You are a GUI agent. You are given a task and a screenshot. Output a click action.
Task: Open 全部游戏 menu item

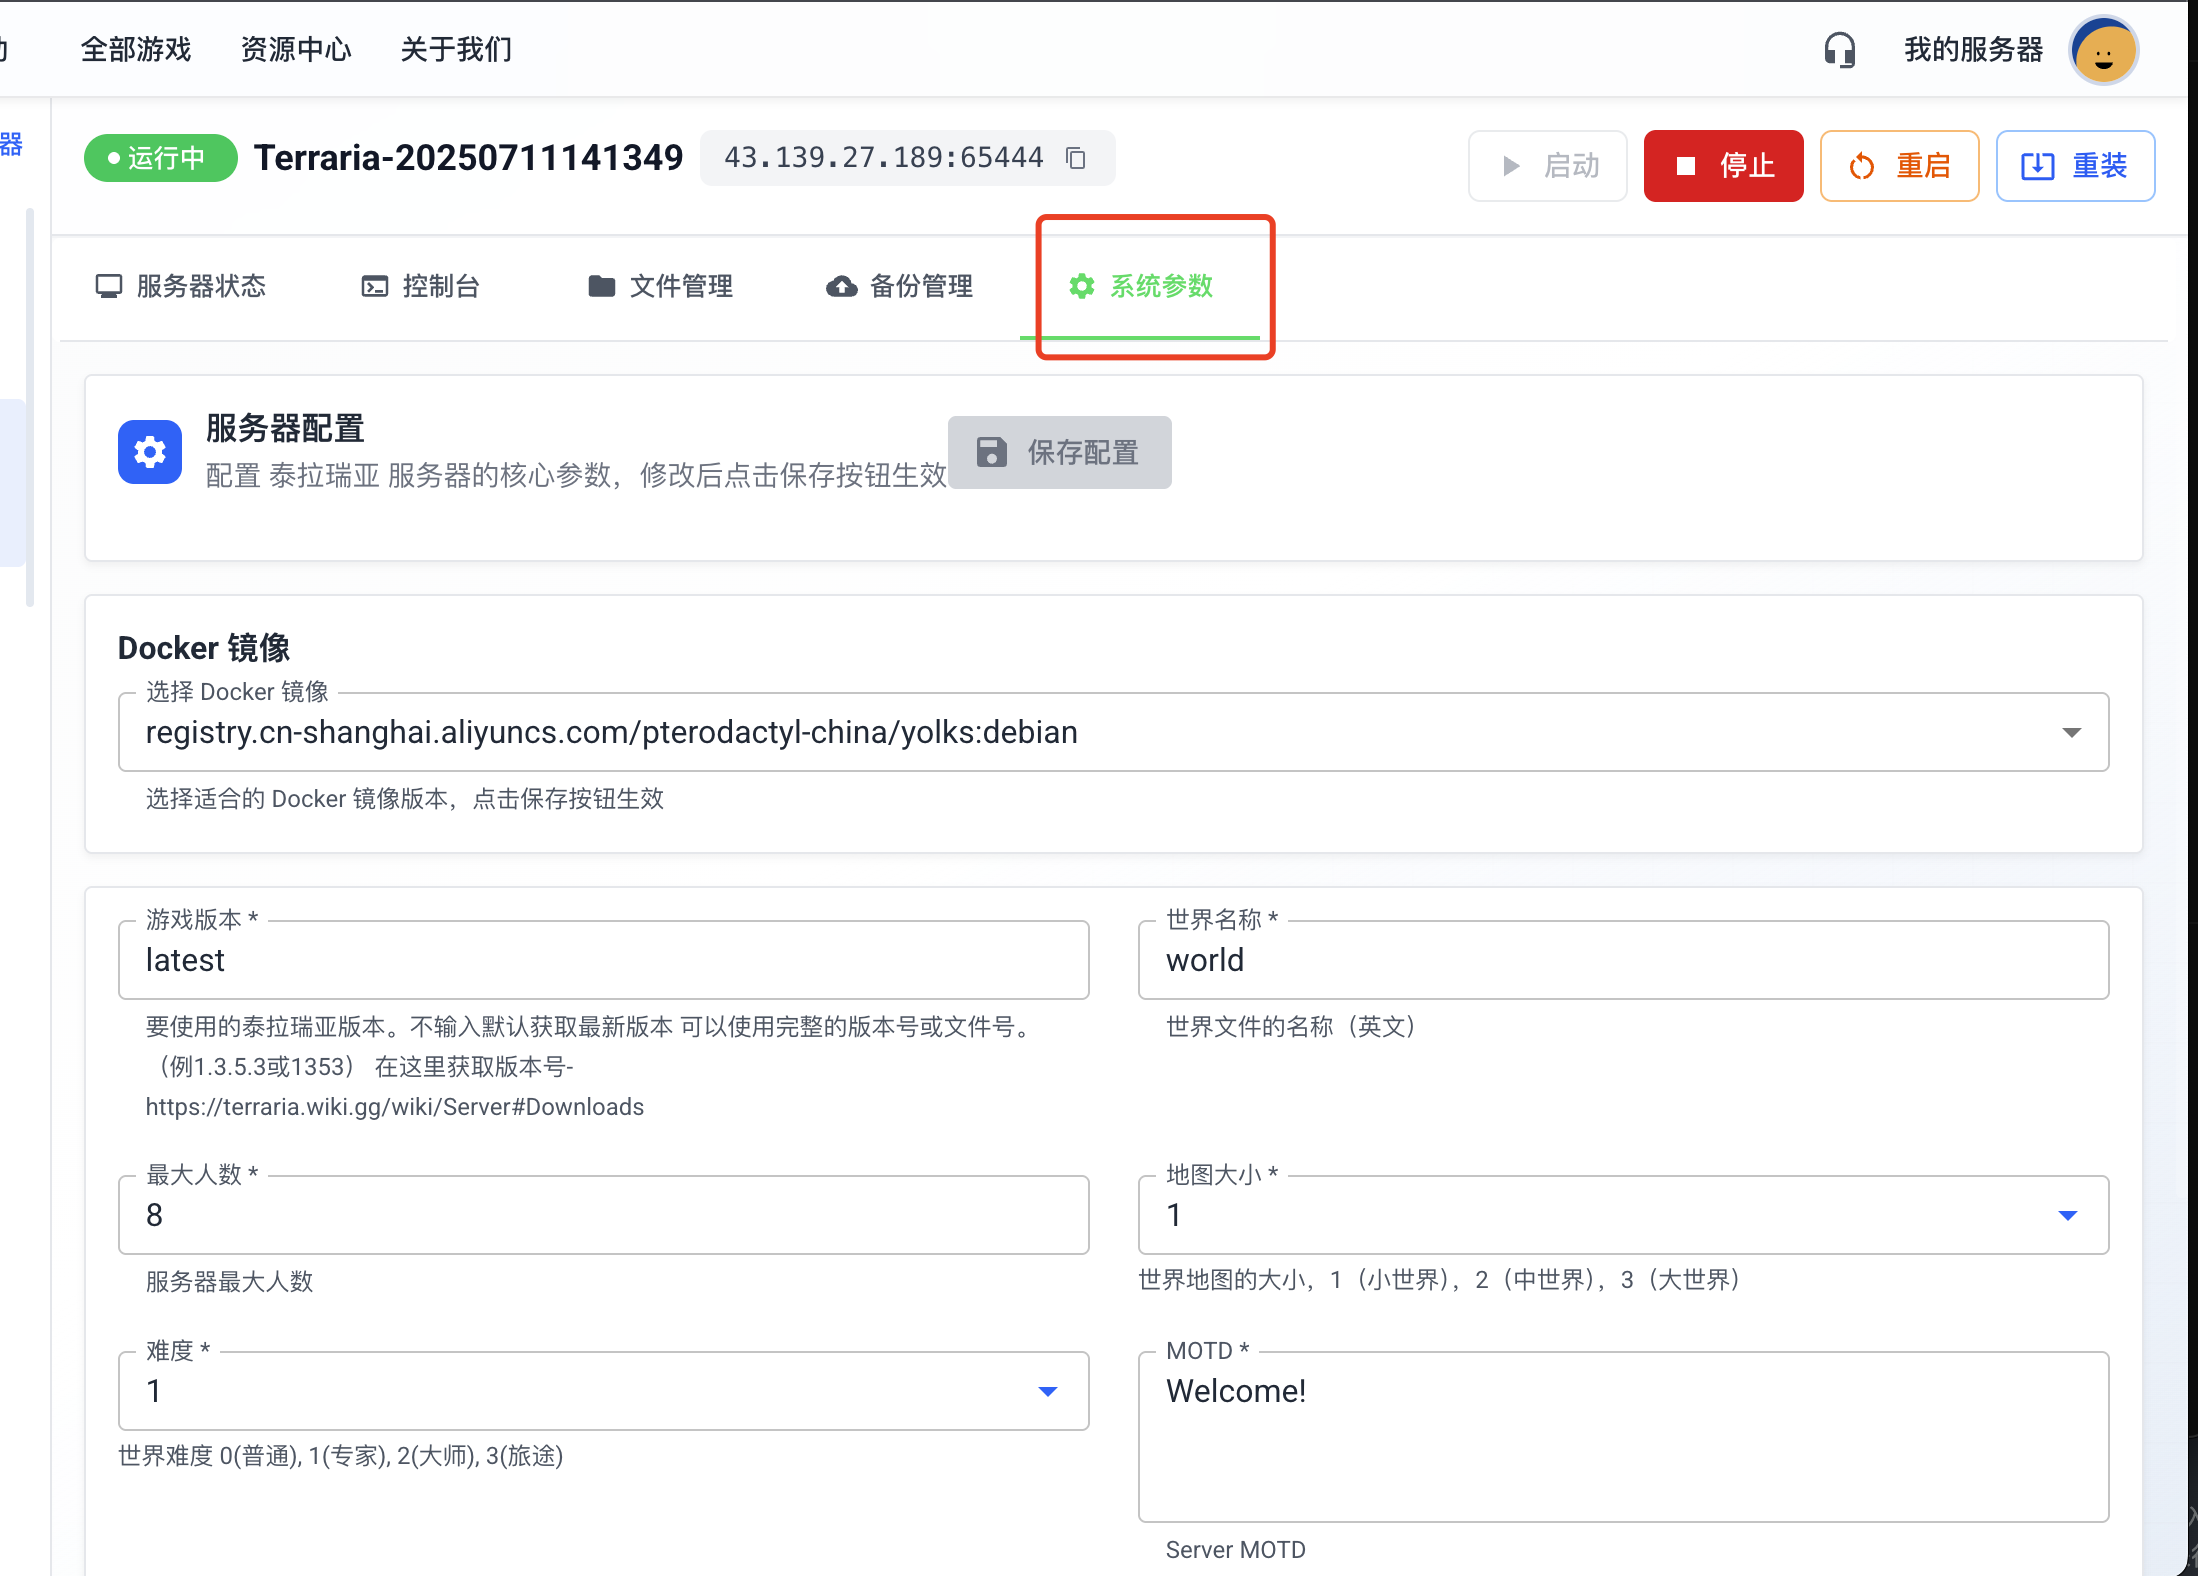(x=136, y=49)
